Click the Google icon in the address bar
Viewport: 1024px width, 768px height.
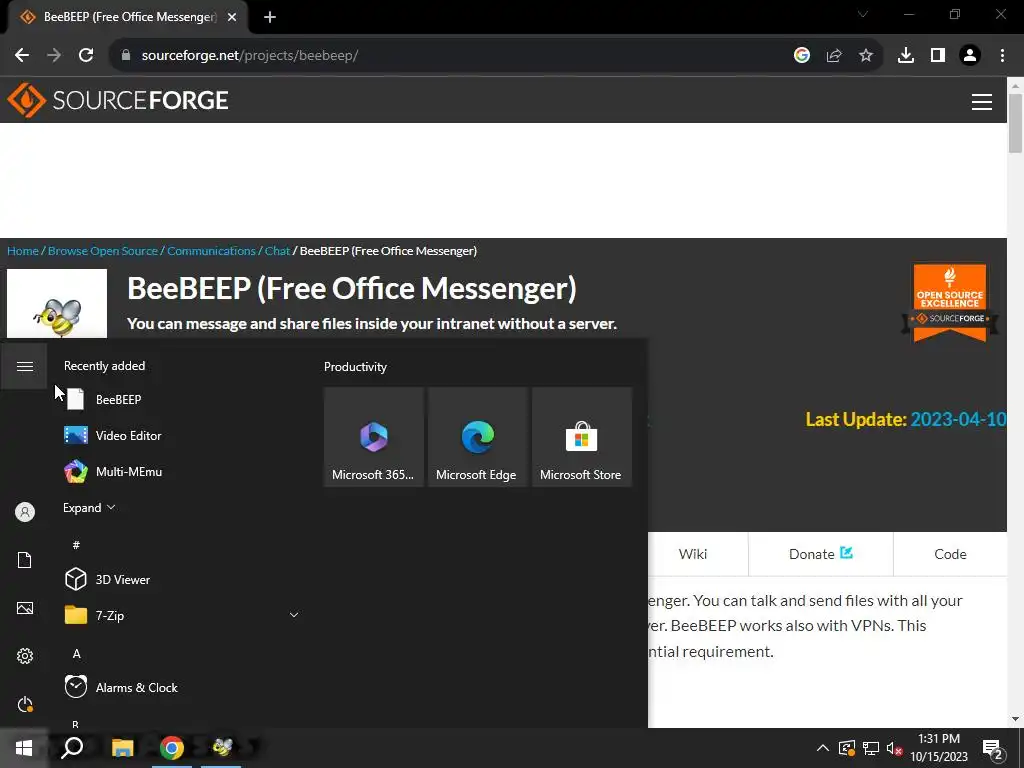point(801,56)
